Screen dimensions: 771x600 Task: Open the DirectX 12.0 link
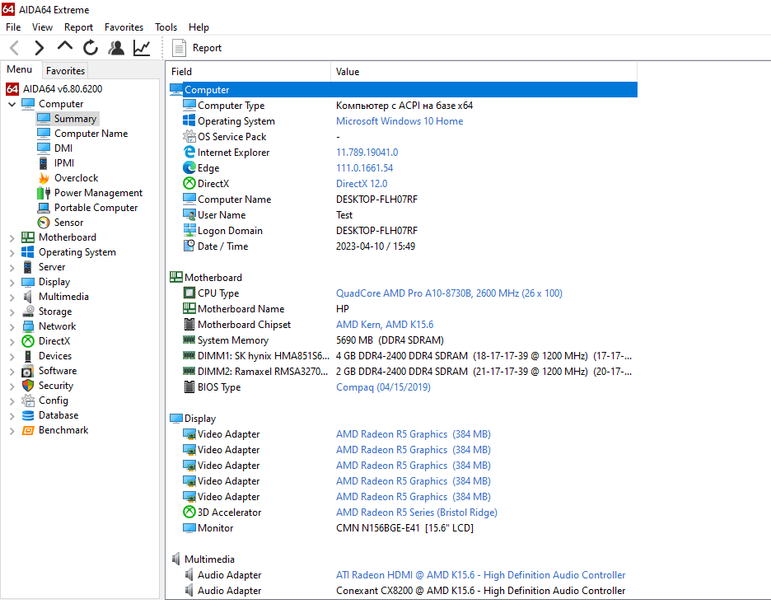(361, 183)
